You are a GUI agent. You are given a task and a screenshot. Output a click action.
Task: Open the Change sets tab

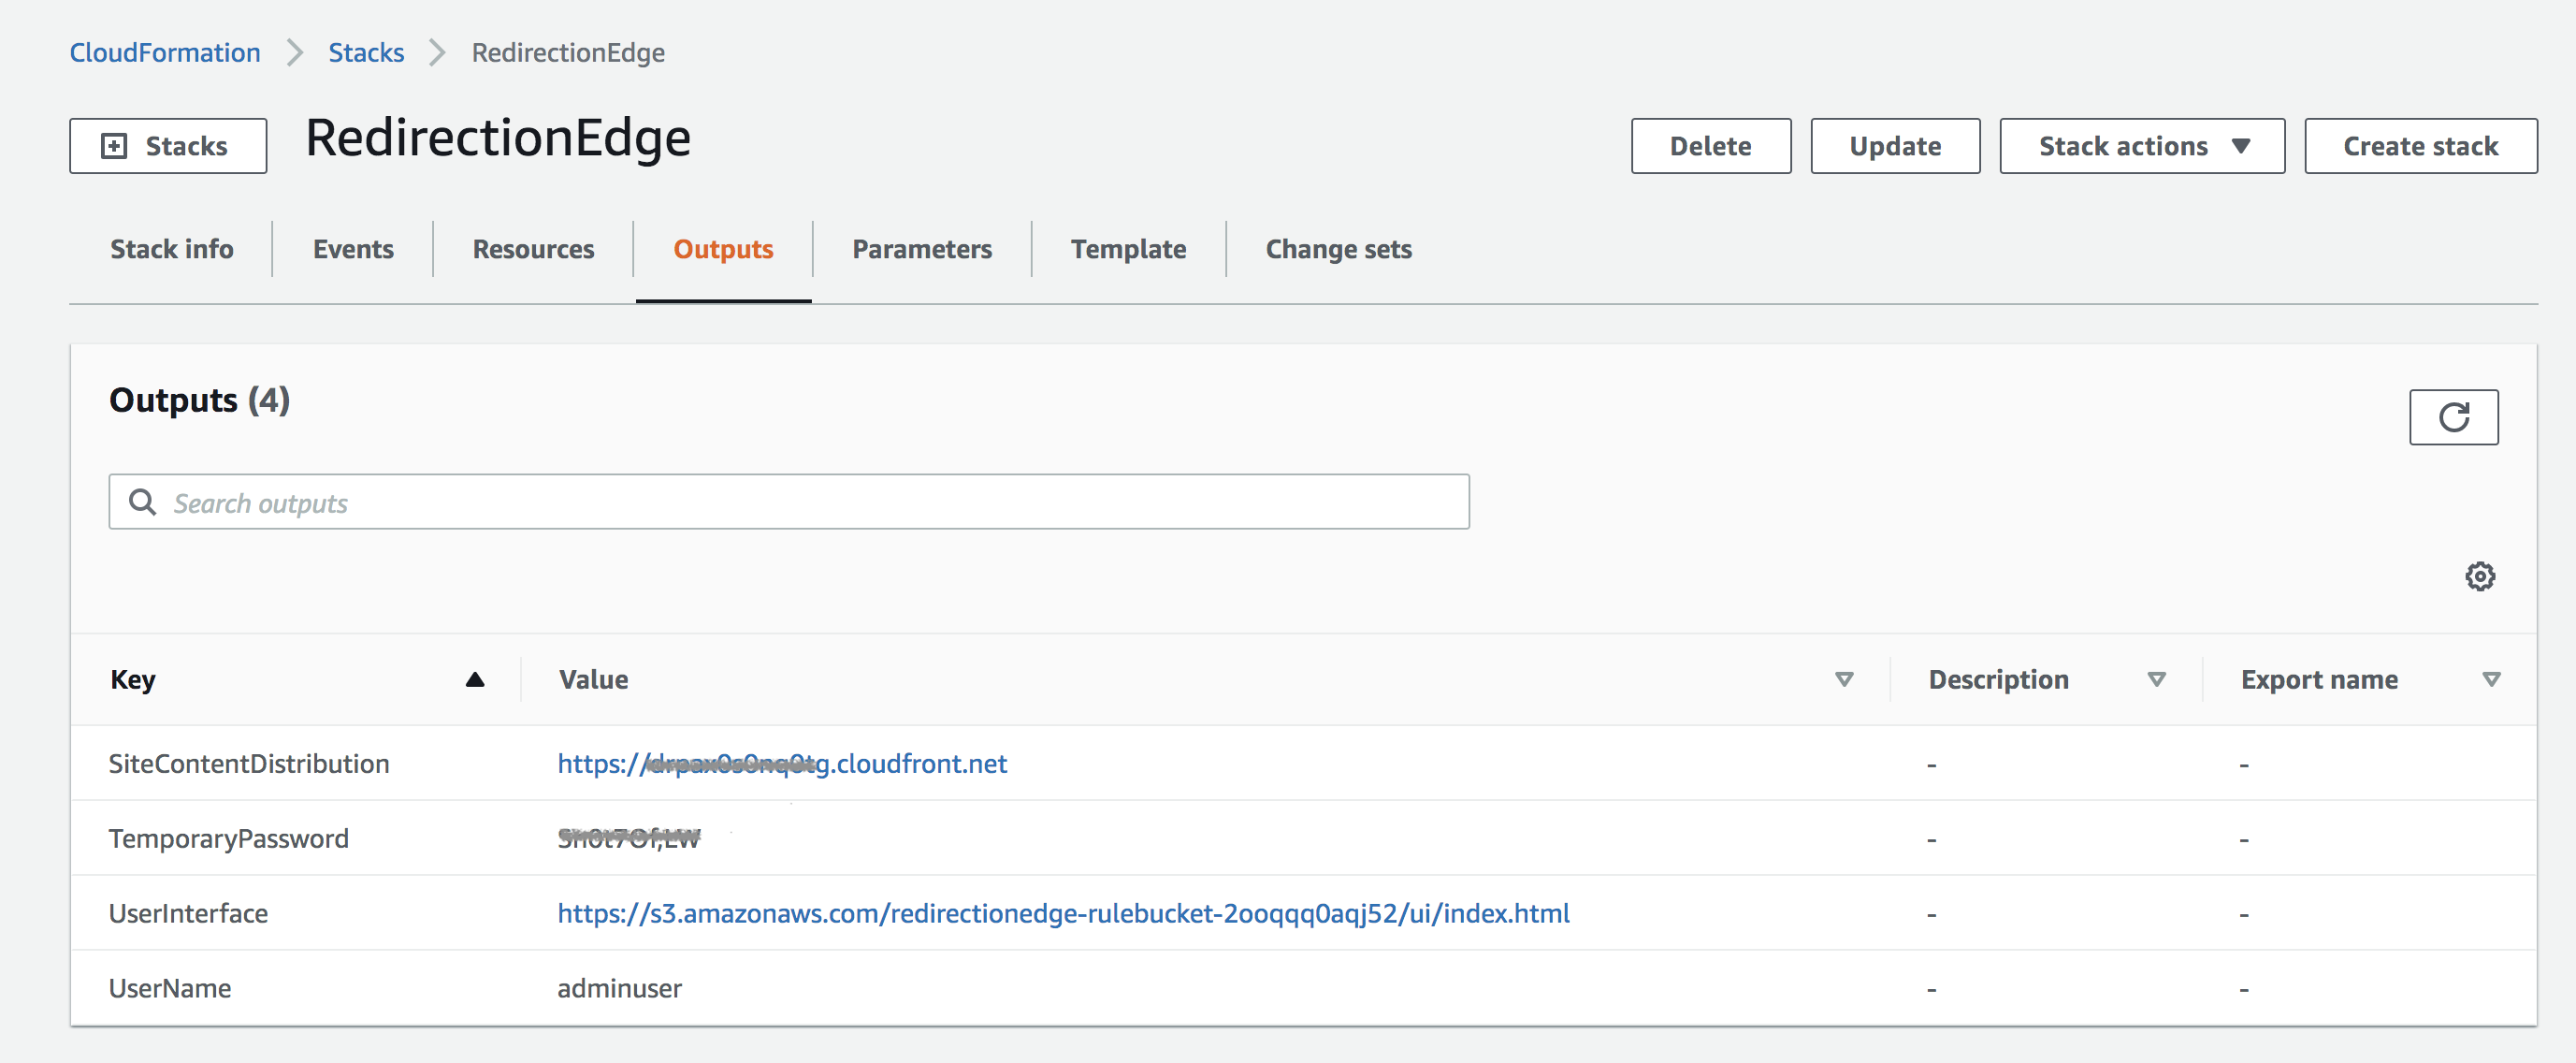1338,249
